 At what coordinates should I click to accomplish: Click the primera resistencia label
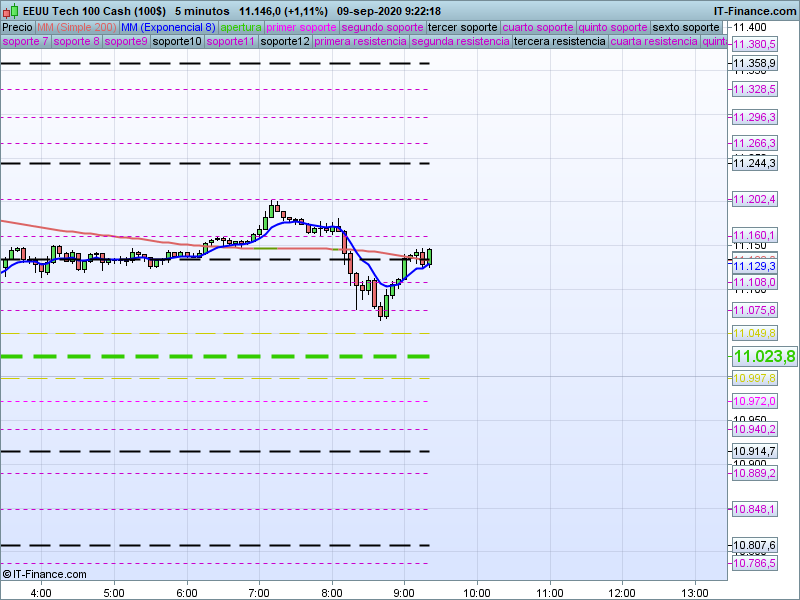point(359,42)
